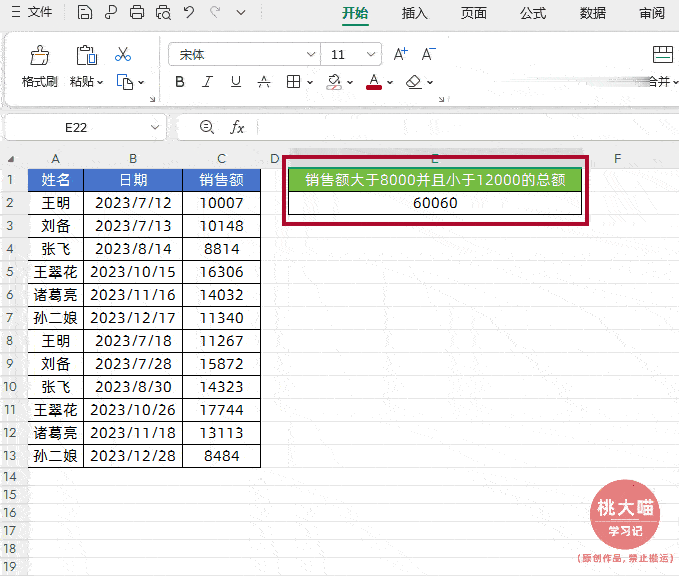Select cell with value 8484
Viewport: 679px width, 576px height.
point(221,456)
